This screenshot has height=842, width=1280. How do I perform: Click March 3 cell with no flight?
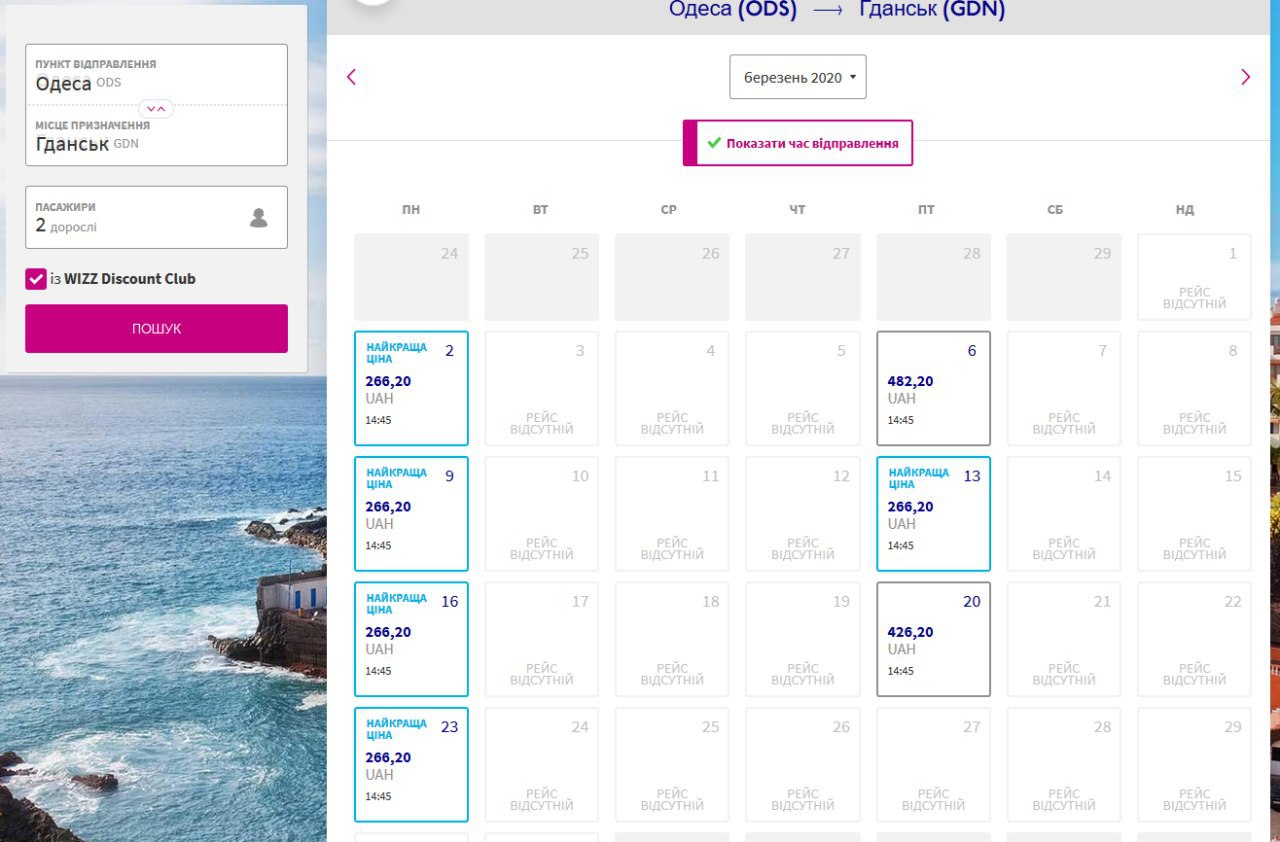[542, 388]
